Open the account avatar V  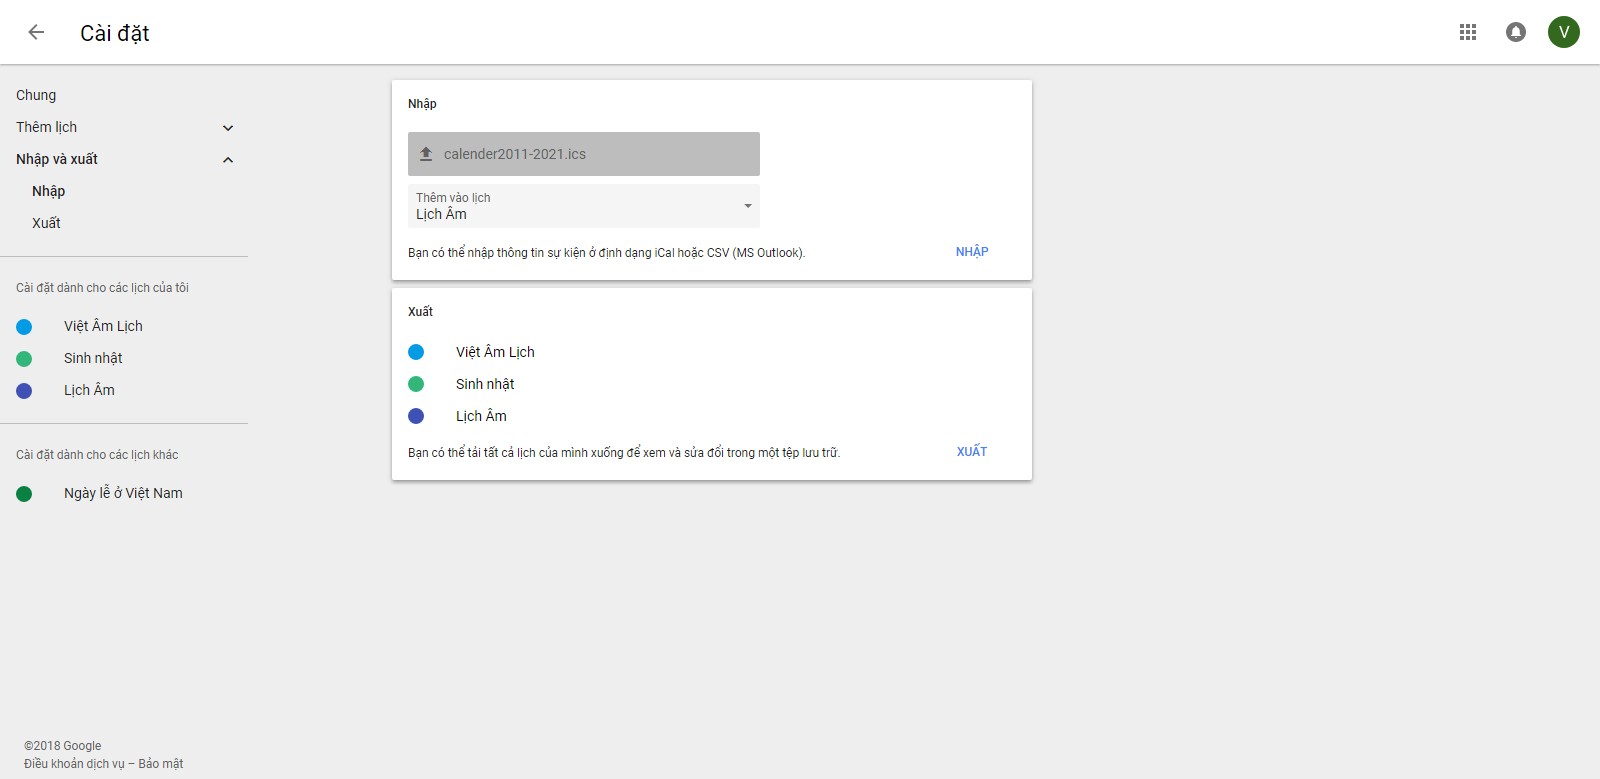pyautogui.click(x=1564, y=32)
